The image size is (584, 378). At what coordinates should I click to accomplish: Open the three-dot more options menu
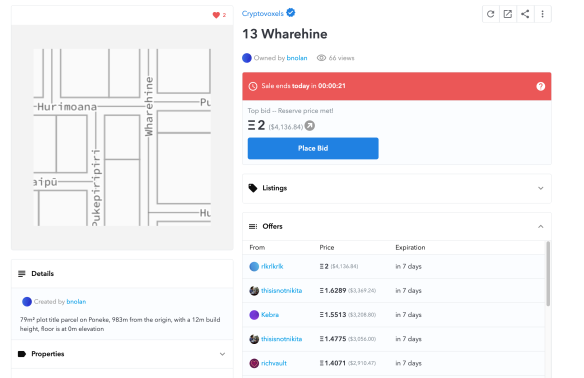(x=542, y=14)
